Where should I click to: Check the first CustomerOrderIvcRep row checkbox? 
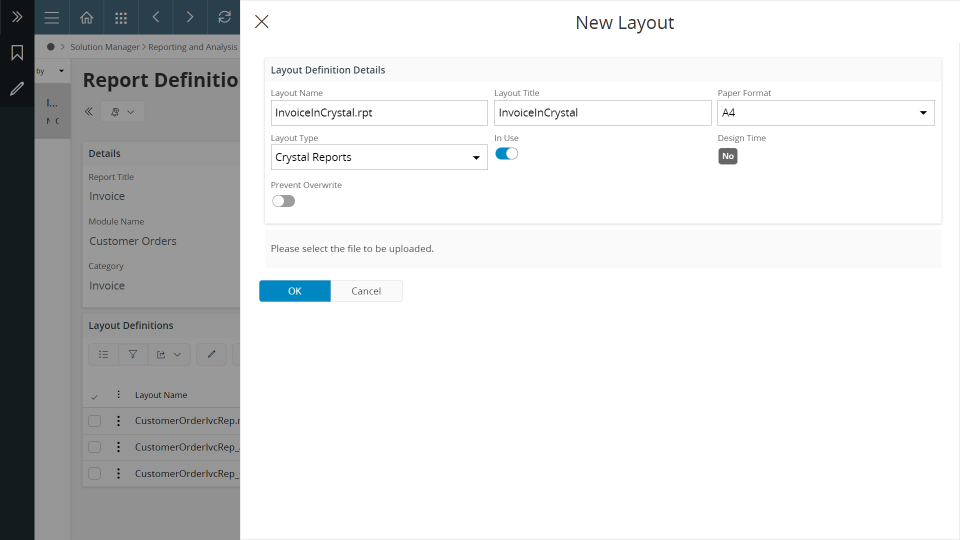coord(94,421)
